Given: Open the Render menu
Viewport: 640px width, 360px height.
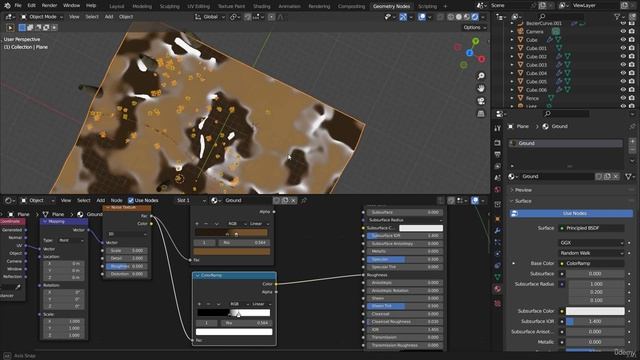Looking at the screenshot, I should (x=49, y=6).
